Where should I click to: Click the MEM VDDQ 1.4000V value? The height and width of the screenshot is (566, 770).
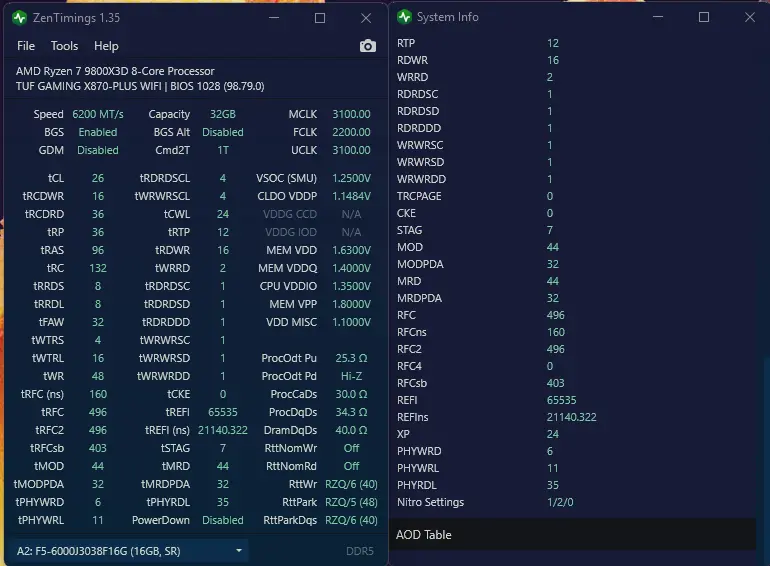click(x=351, y=268)
